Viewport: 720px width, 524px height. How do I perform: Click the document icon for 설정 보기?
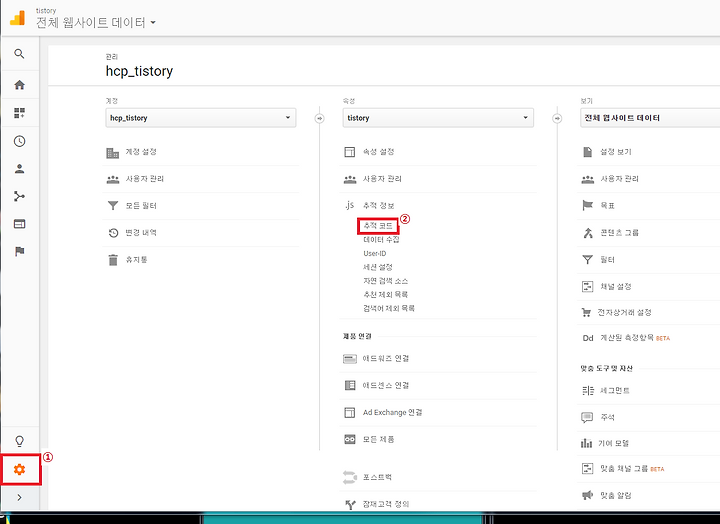587,152
